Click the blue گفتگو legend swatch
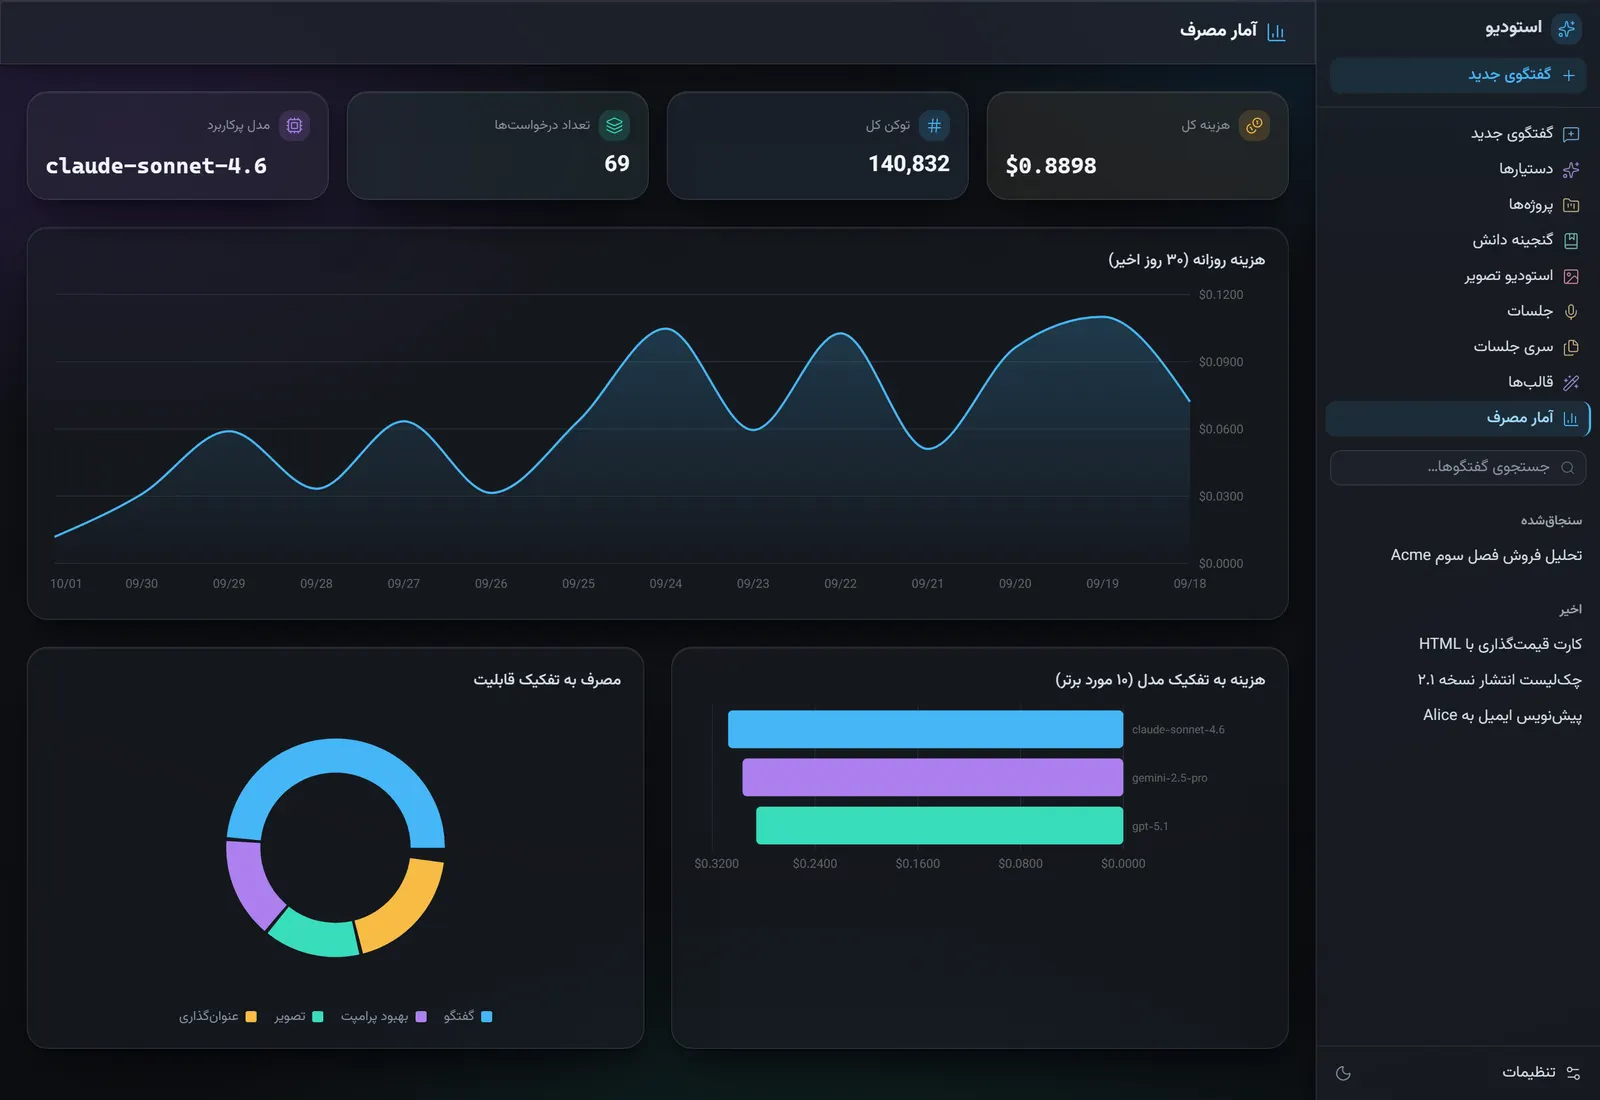Screen dimensions: 1600x1100 [487, 1017]
